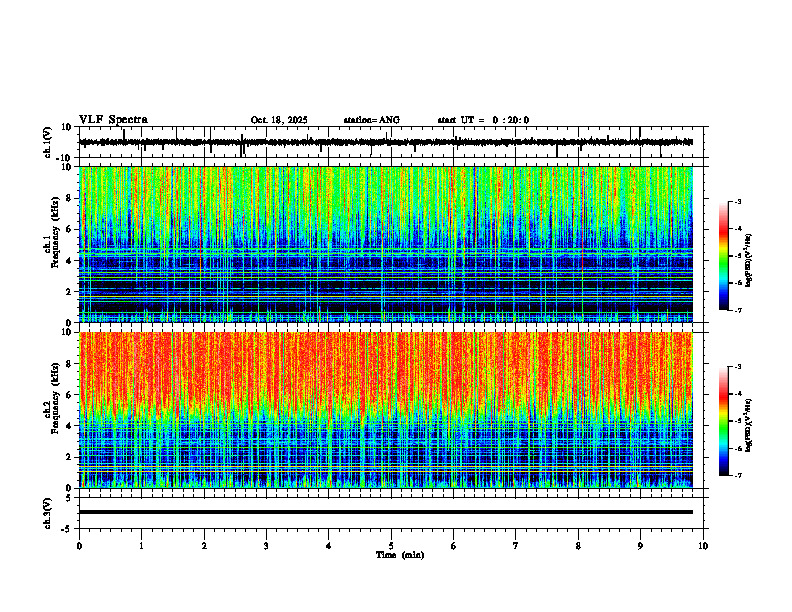Click the "-7" tick on ch.2 color bar
The width and height of the screenshot is (792, 612).
pos(737,476)
